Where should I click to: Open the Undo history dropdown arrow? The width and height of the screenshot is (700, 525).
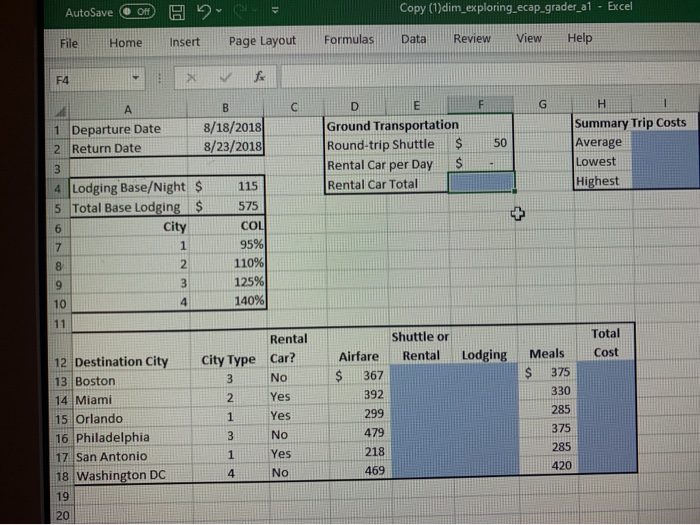click(x=219, y=11)
